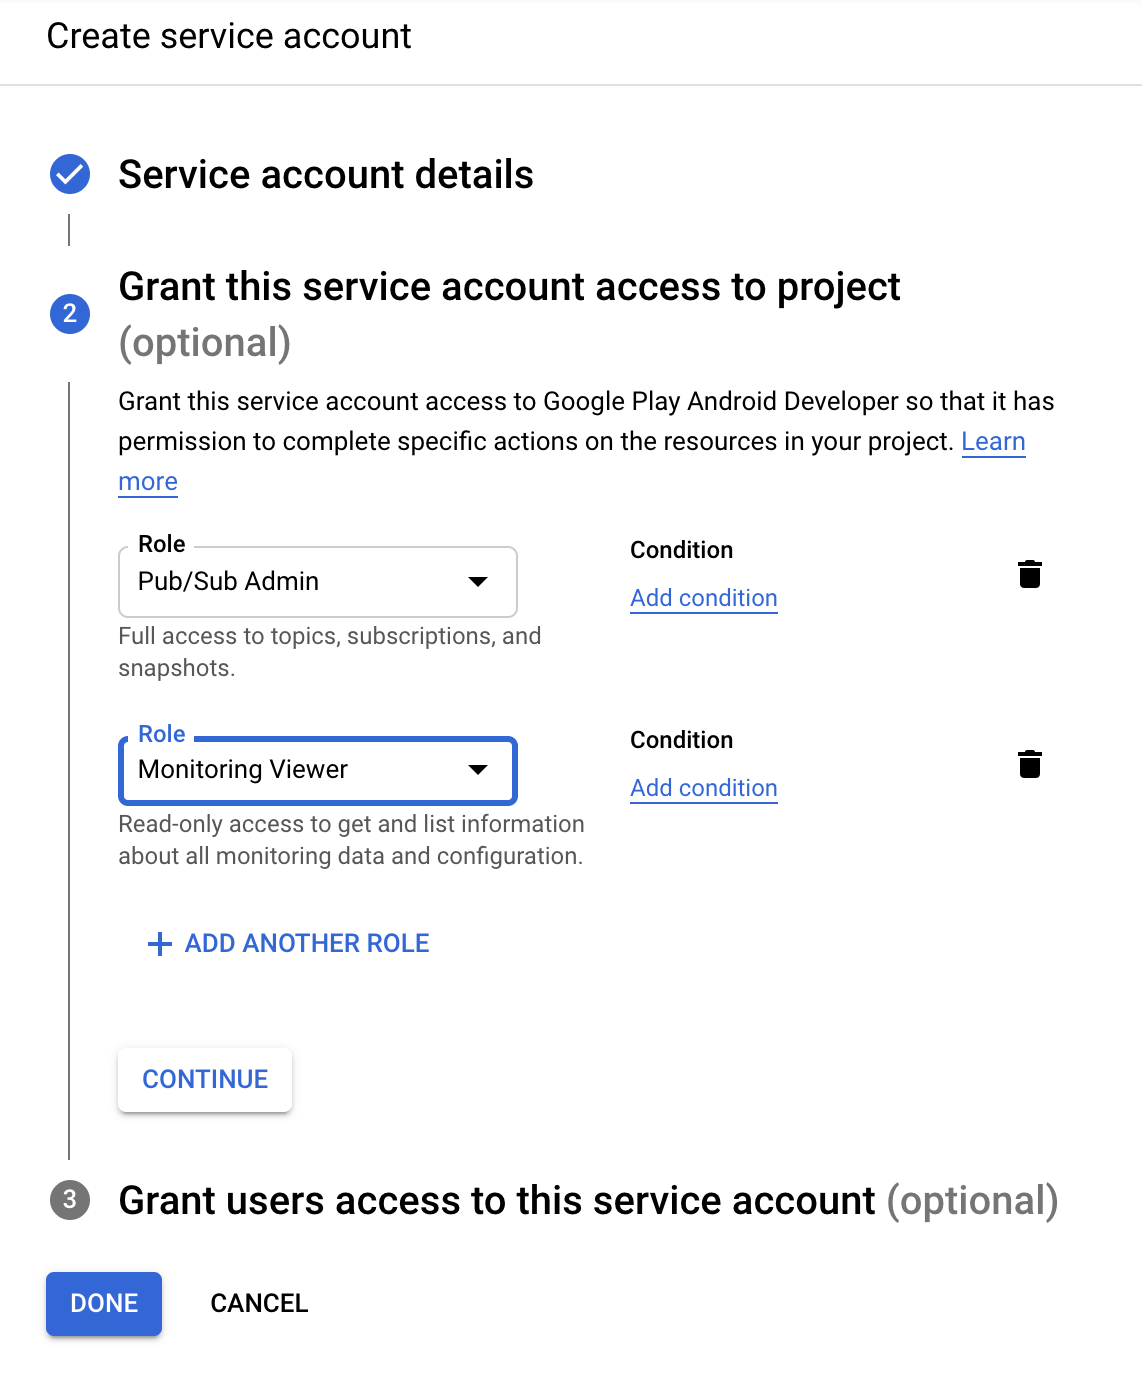Click the Grant this service account access heading
This screenshot has width=1142, height=1400.
(x=509, y=287)
